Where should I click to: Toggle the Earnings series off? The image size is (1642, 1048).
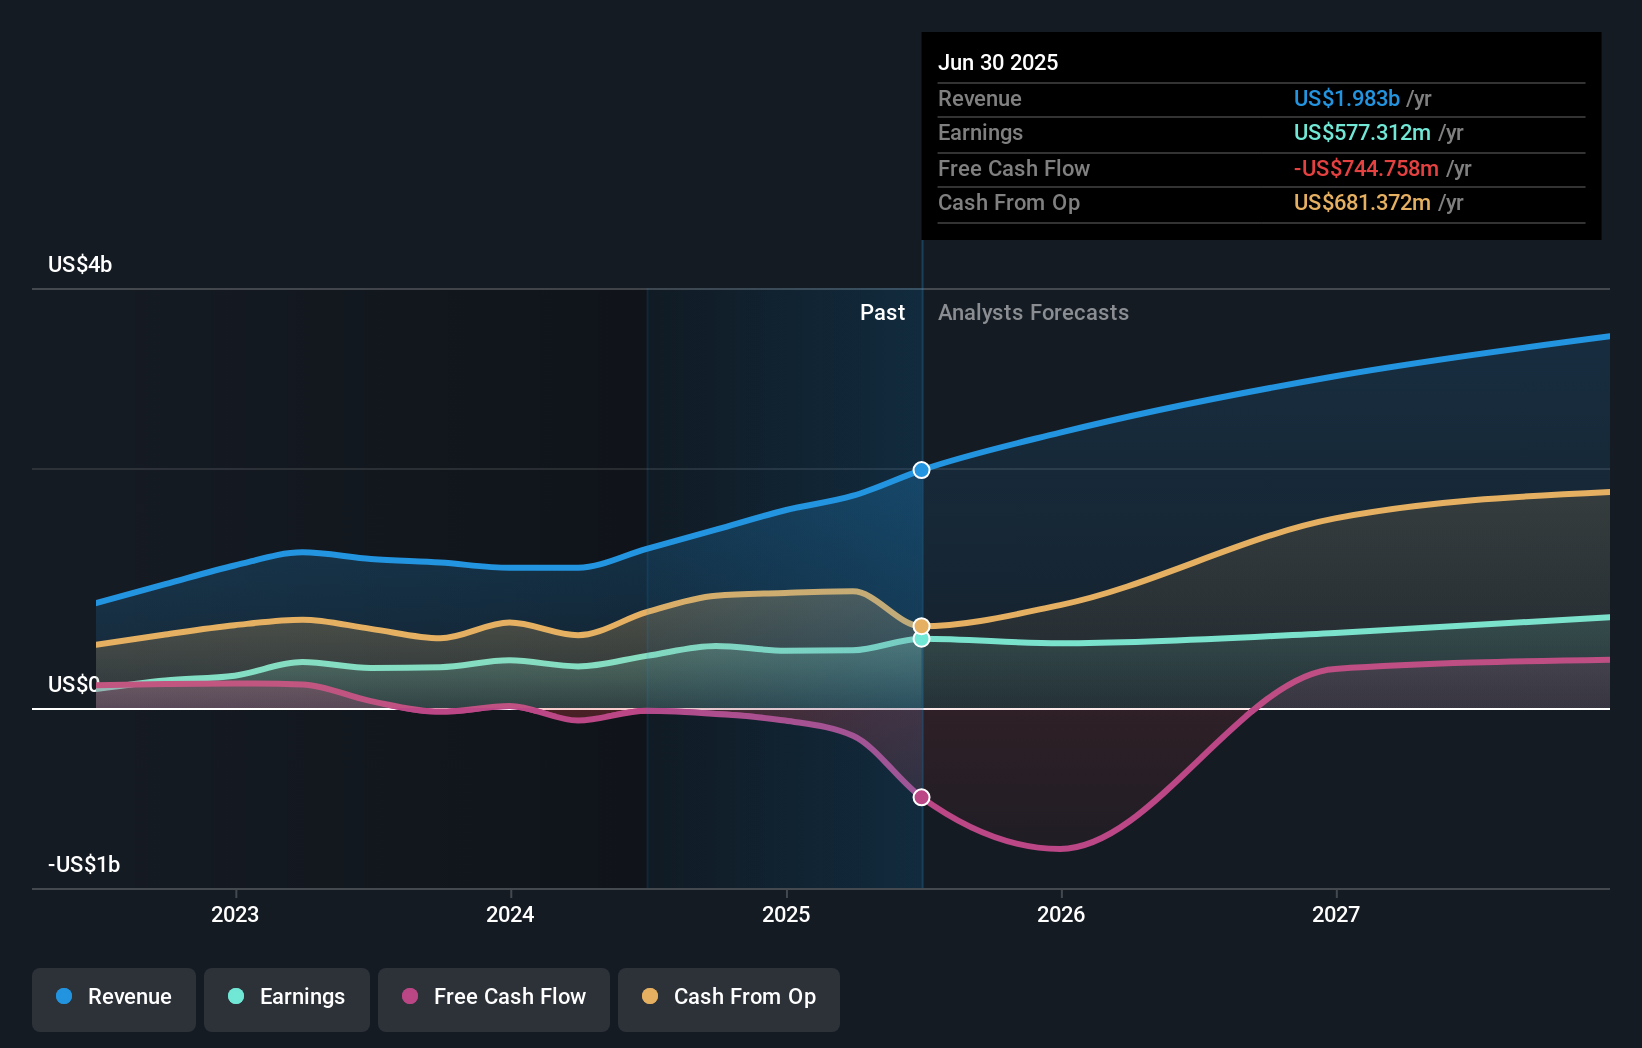286,999
